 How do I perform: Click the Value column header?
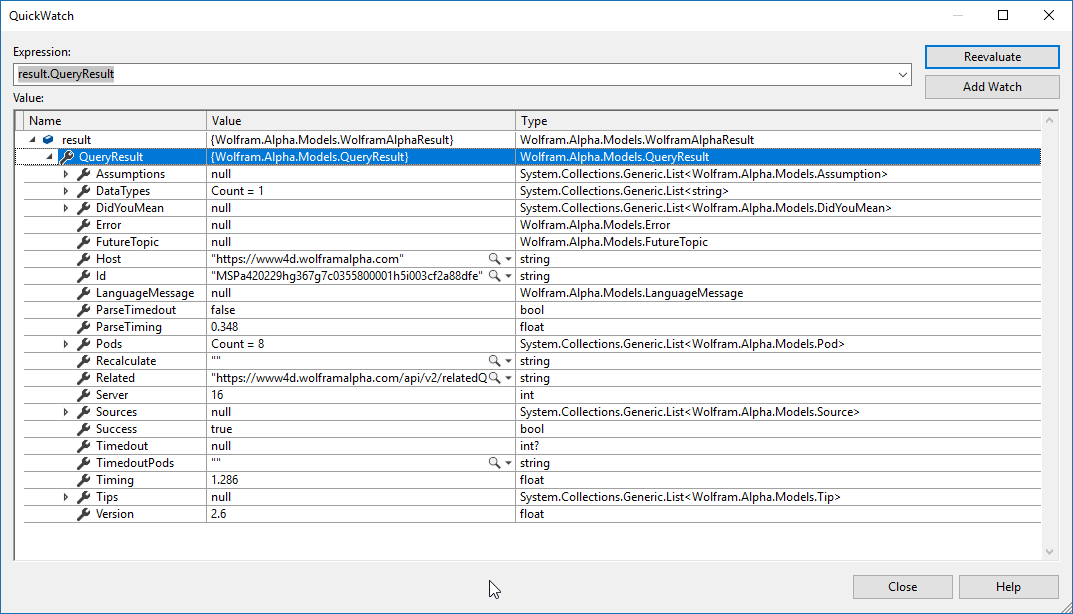coord(361,121)
